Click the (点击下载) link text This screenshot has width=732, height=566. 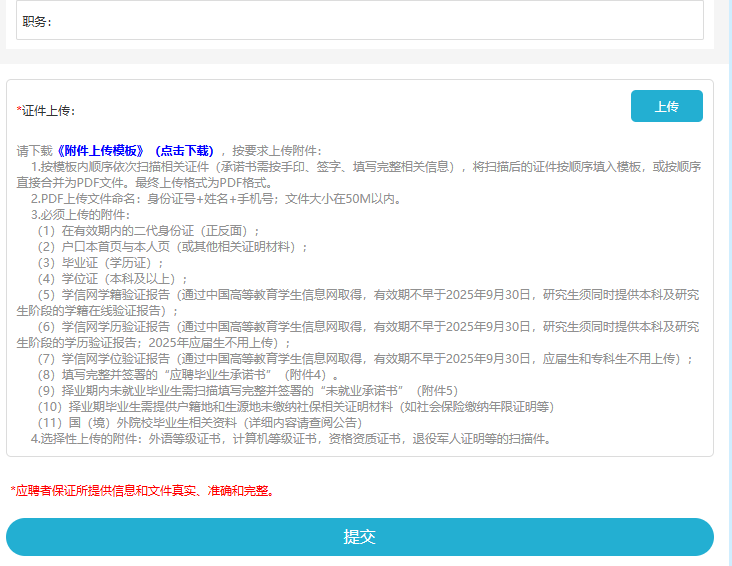[182, 150]
